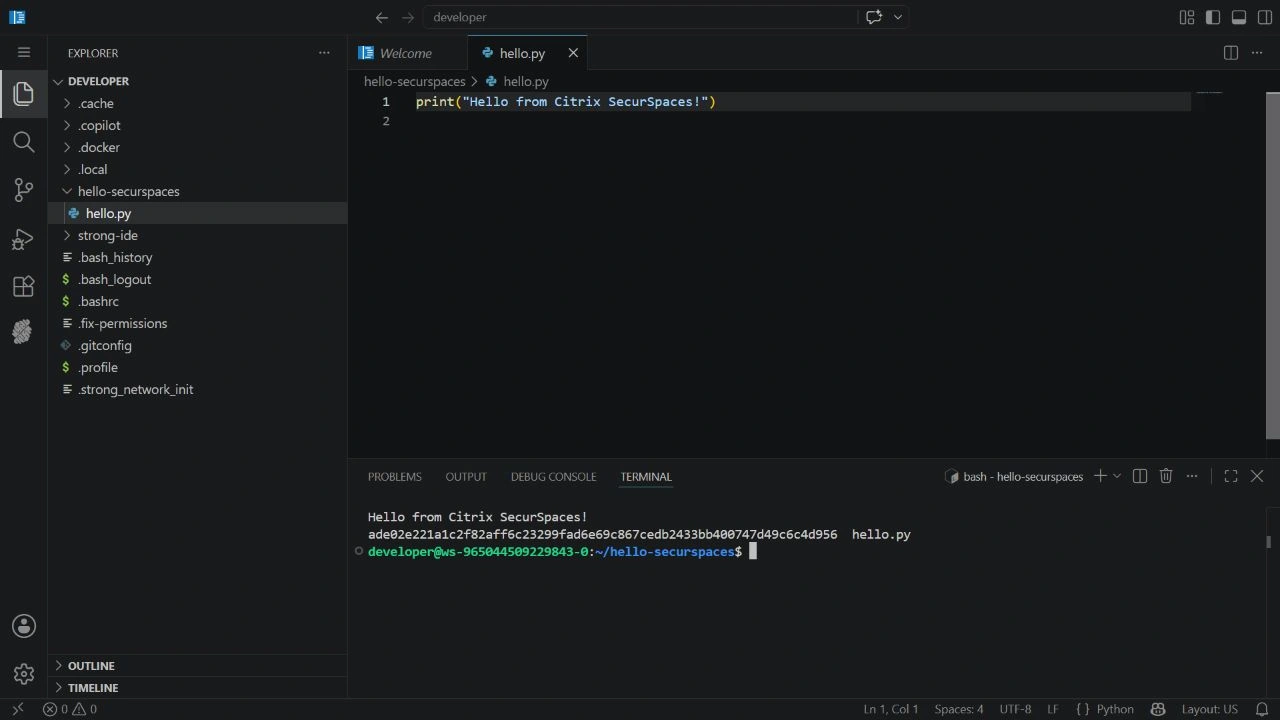
Task: Expand the strong-ide folder
Action: [x=197, y=235]
